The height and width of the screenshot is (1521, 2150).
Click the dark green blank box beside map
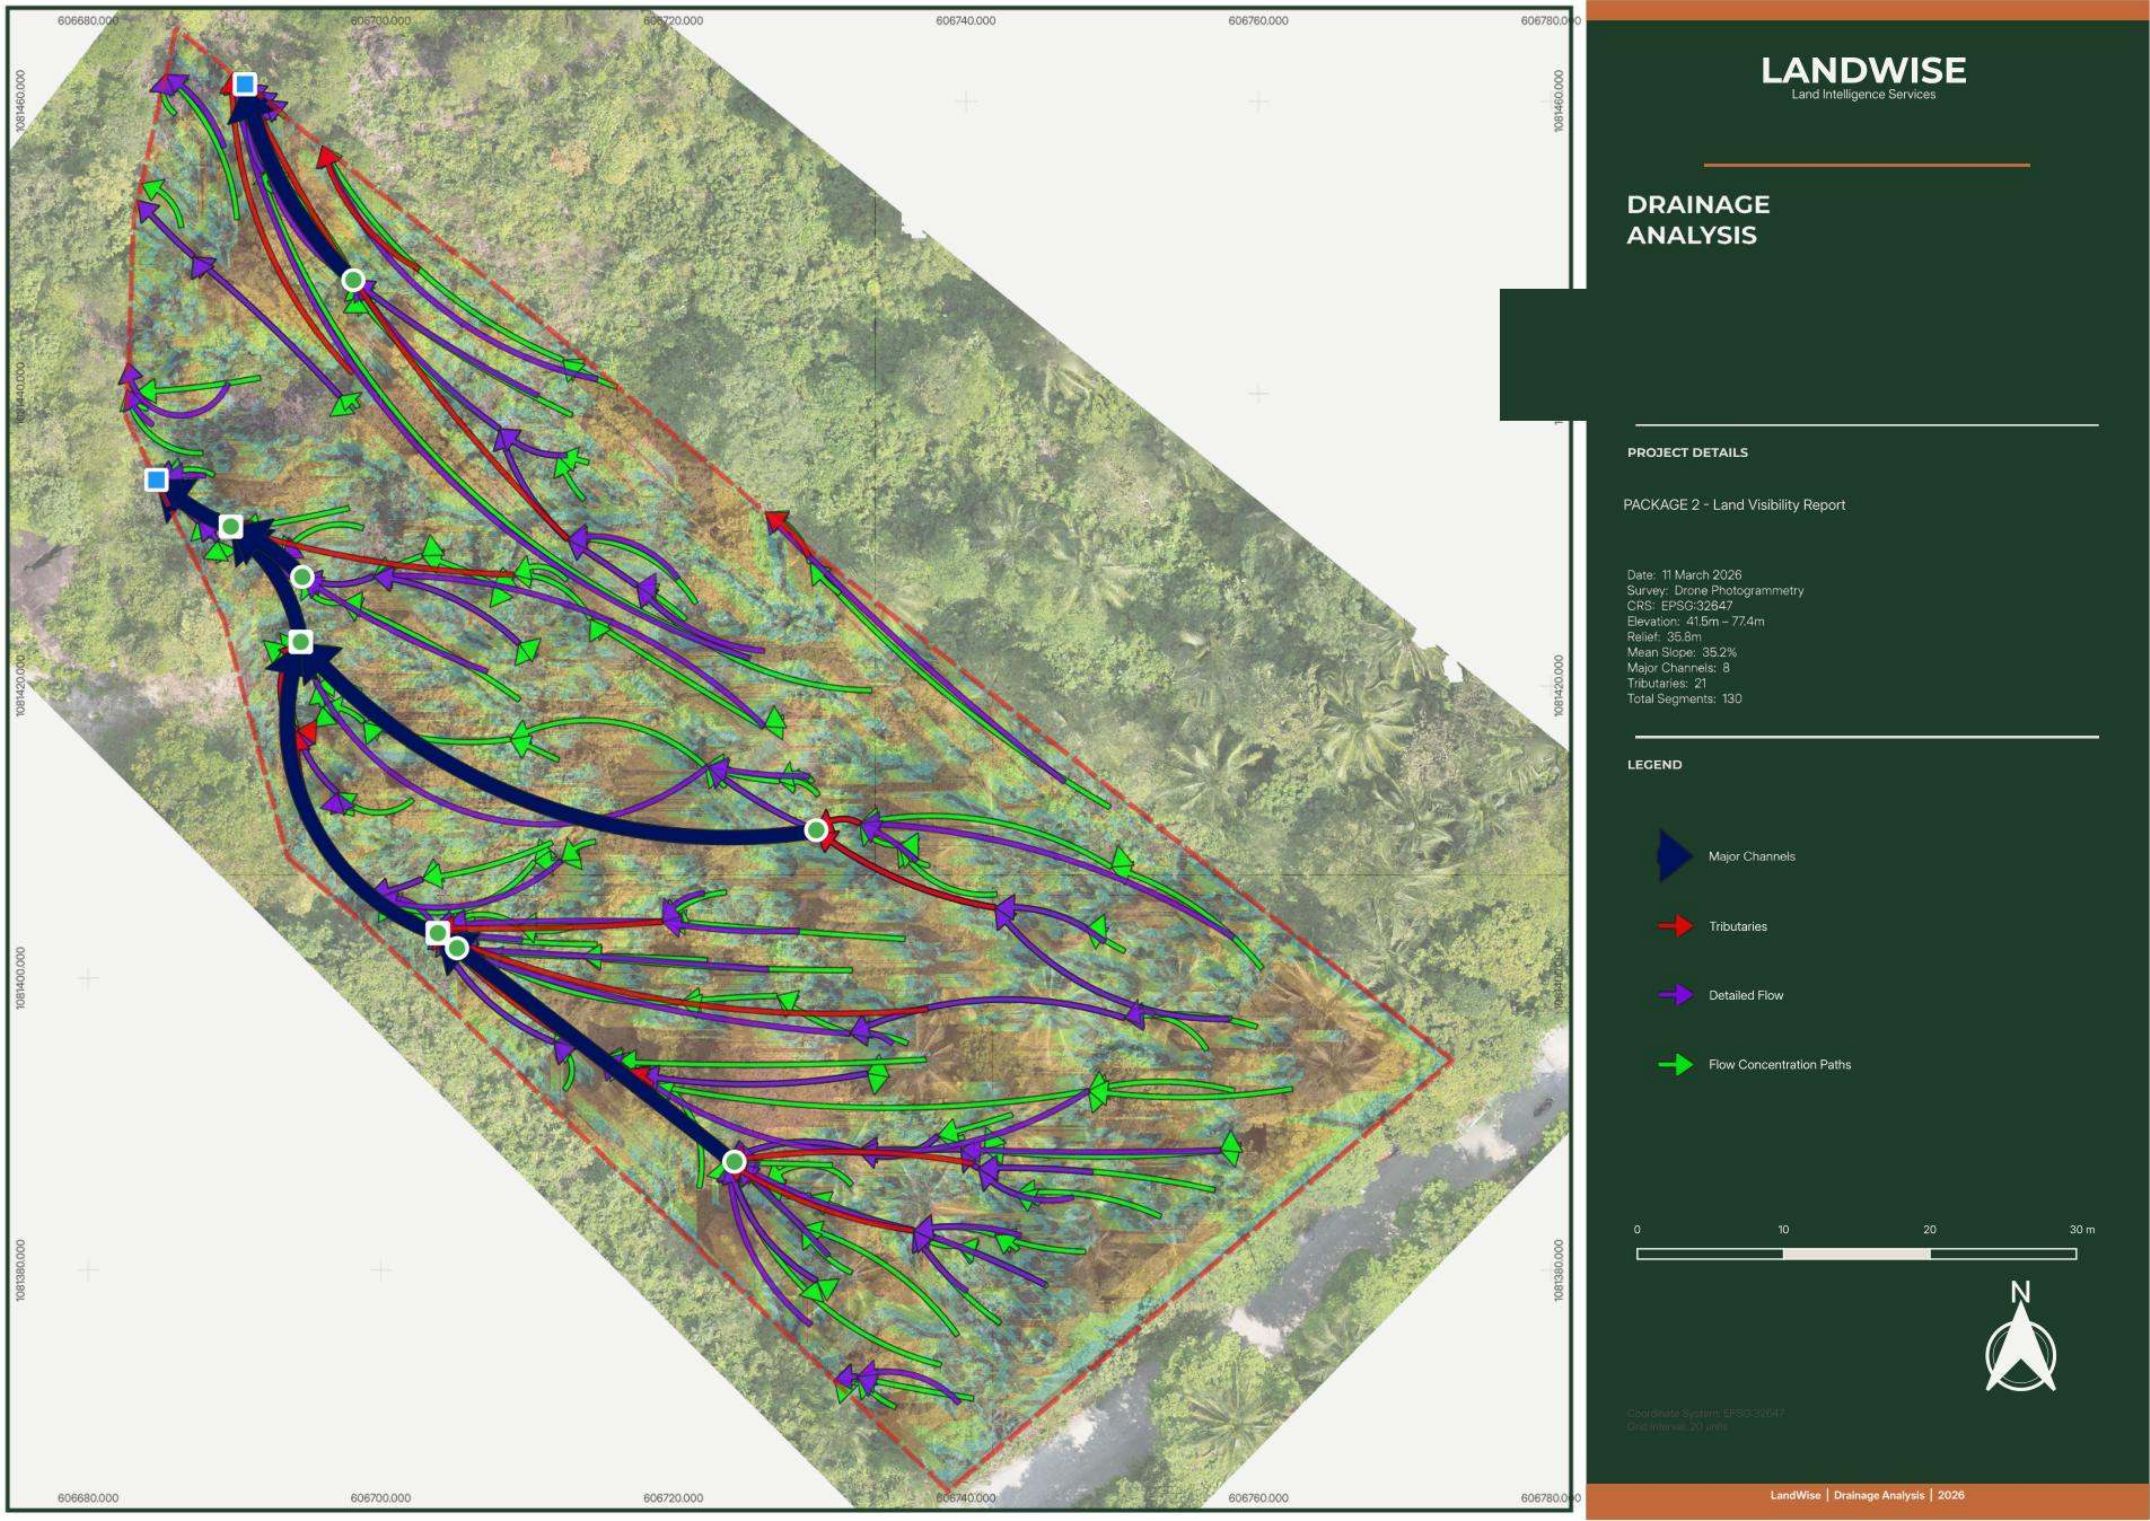[x=1543, y=354]
